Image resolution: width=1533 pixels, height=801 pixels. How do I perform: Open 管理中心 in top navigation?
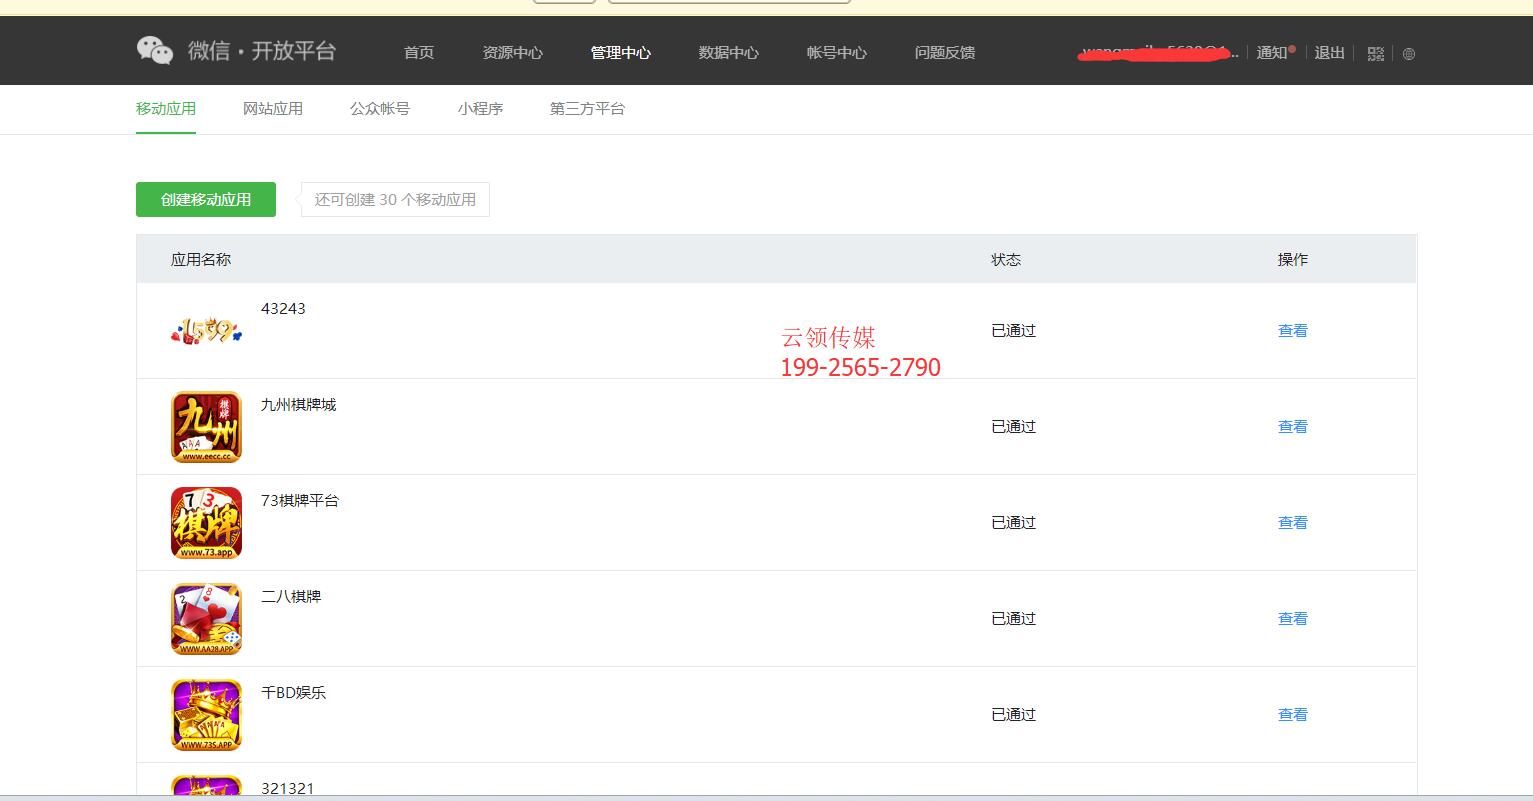click(x=621, y=52)
